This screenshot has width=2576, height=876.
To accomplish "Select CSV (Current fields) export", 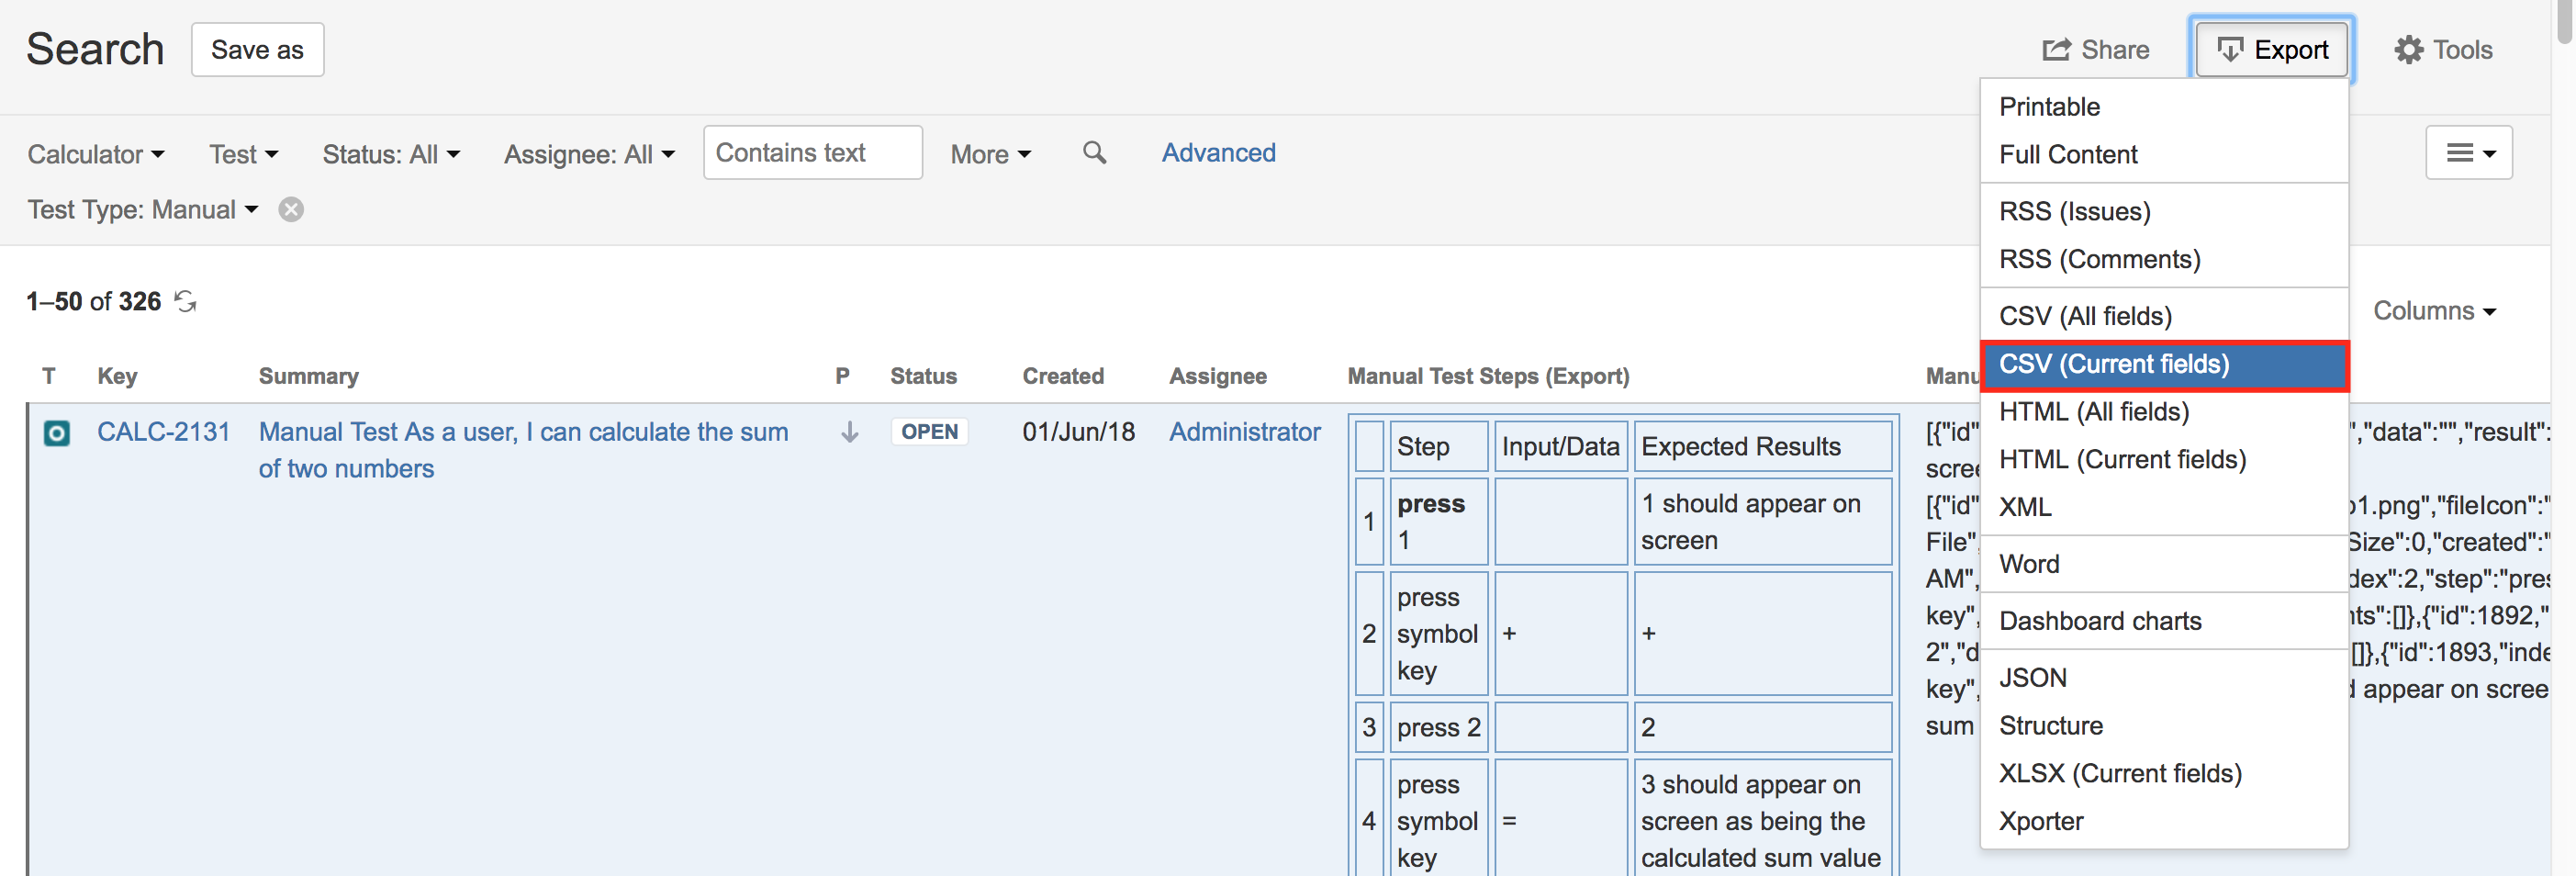I will pos(2164,365).
